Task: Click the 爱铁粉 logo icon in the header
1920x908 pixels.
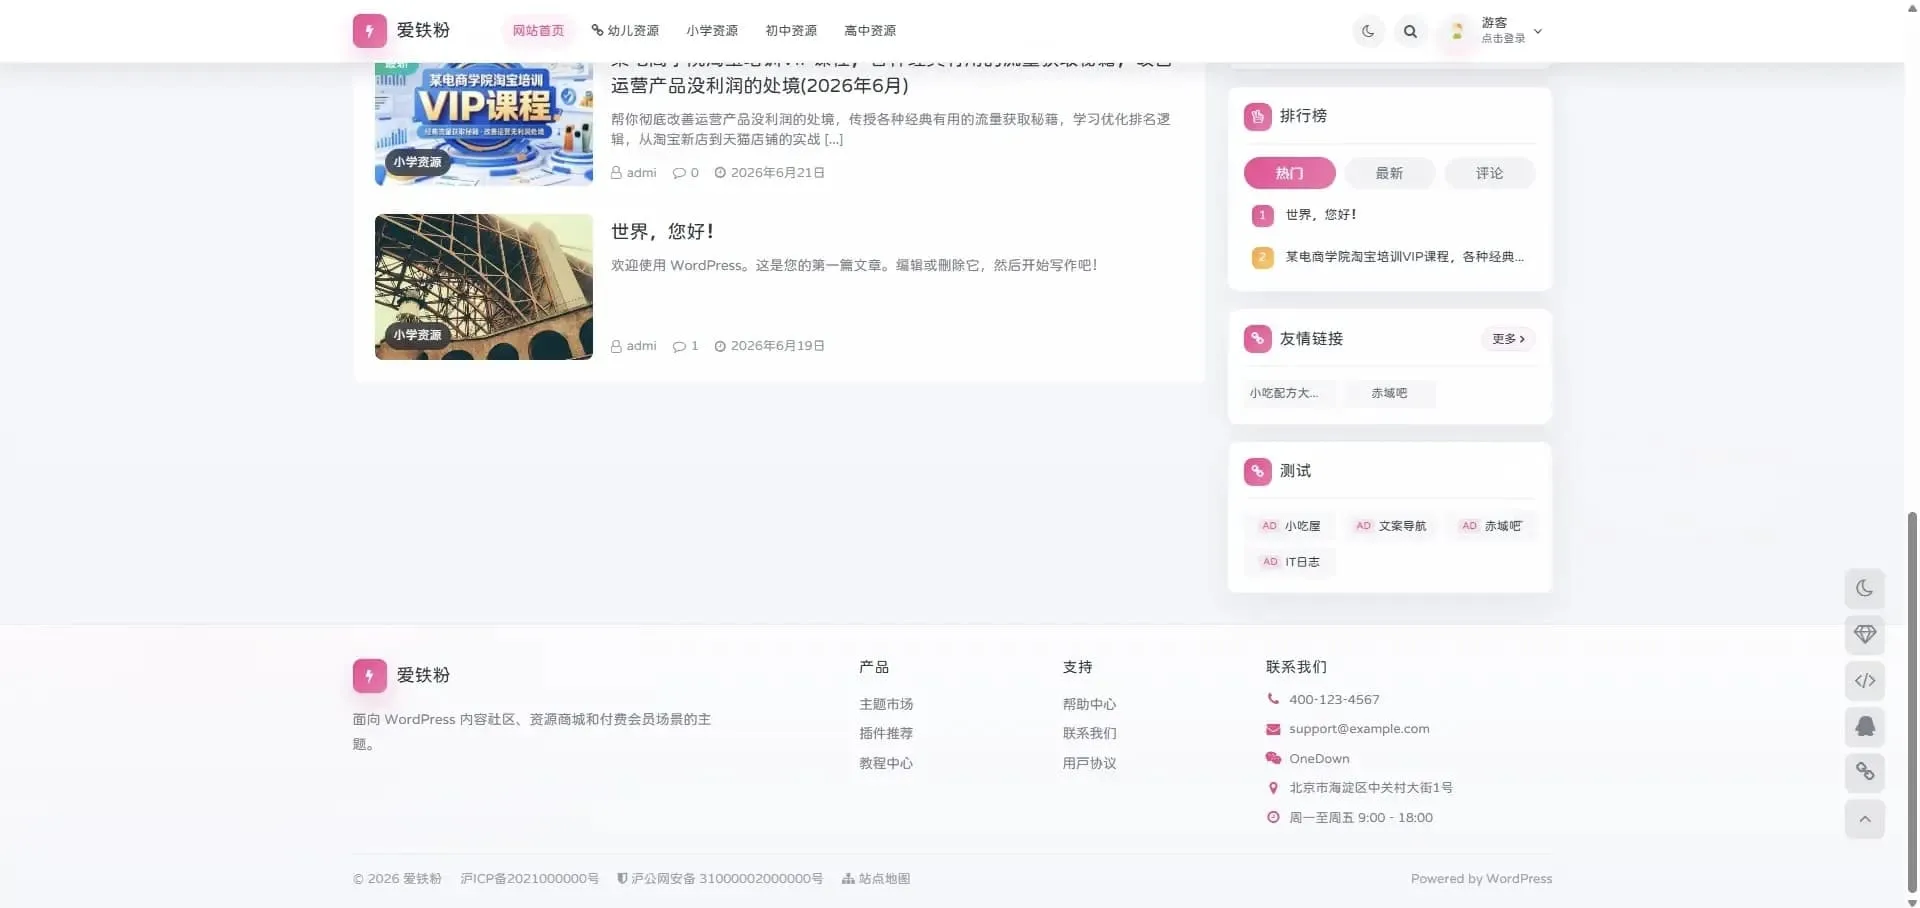Action: point(369,31)
